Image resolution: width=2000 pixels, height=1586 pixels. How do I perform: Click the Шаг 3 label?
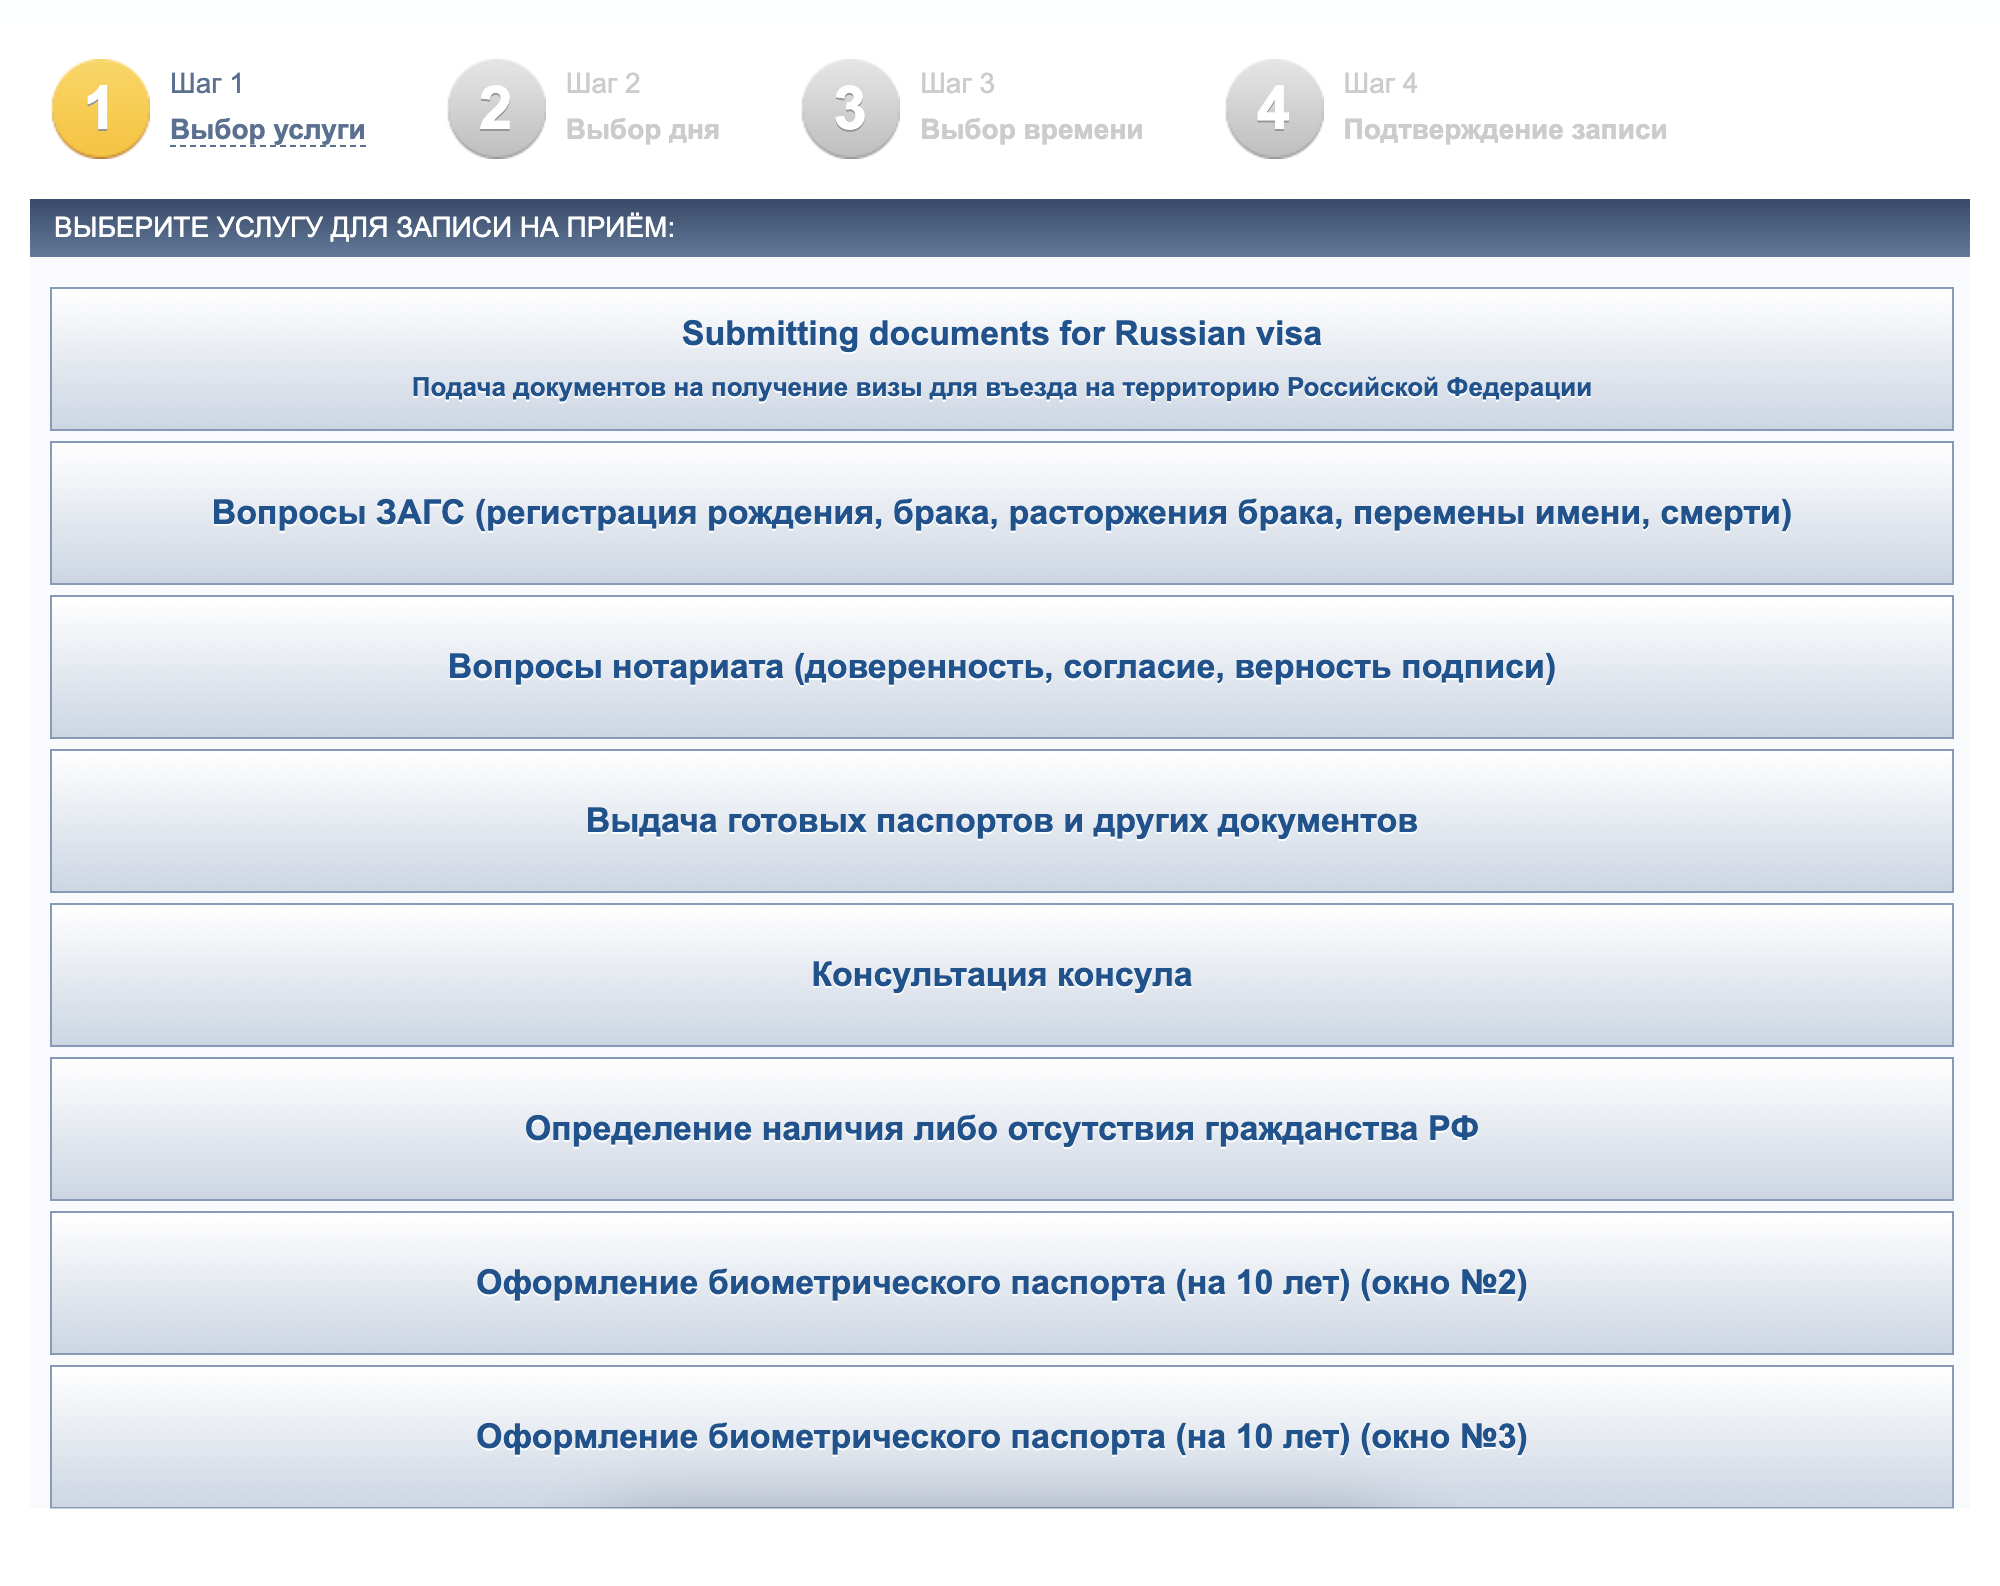[957, 84]
